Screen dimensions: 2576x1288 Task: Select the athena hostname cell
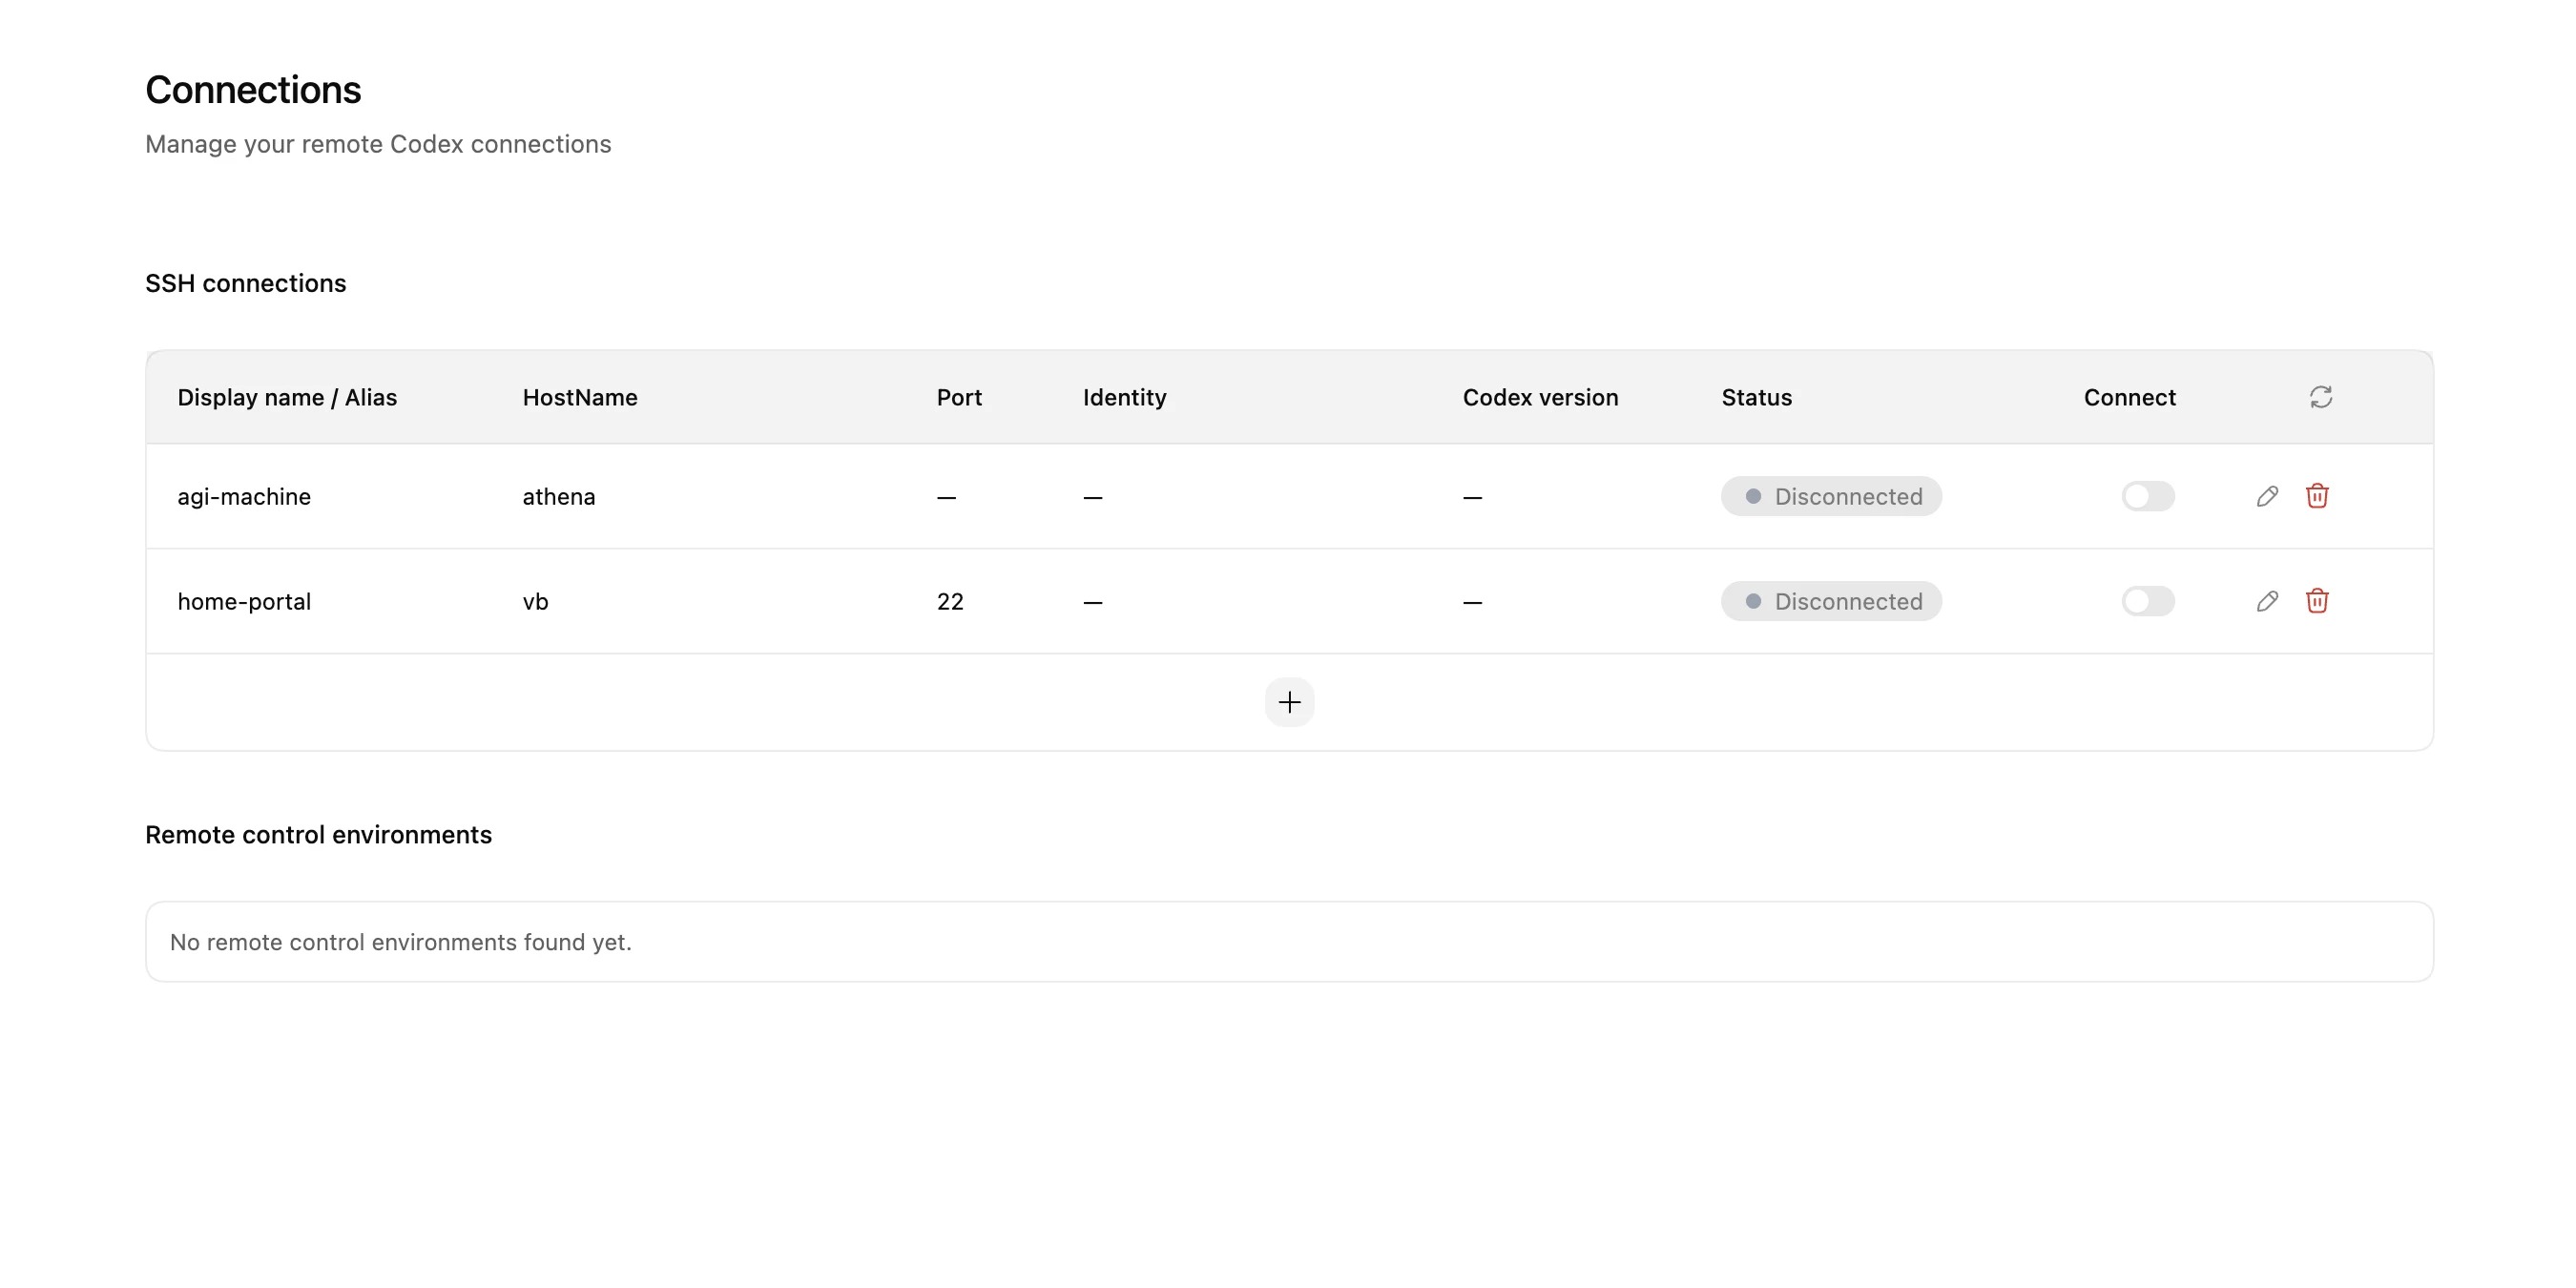pyautogui.click(x=558, y=497)
